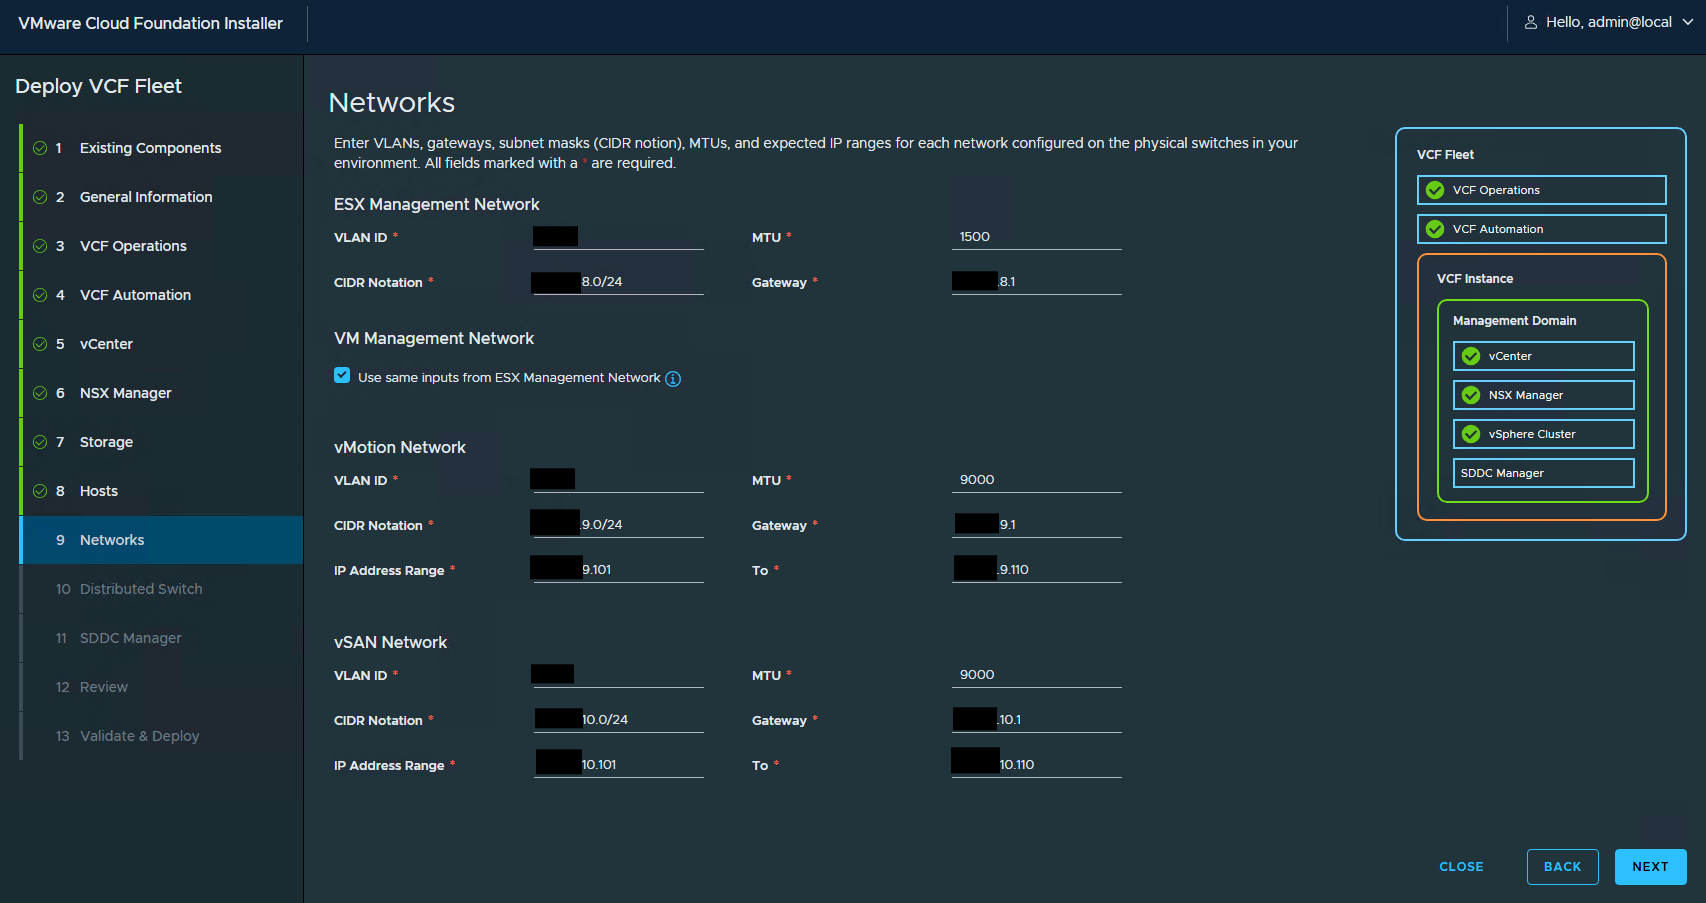Click the vMotion MTU field
1706x903 pixels.
tap(1037, 480)
